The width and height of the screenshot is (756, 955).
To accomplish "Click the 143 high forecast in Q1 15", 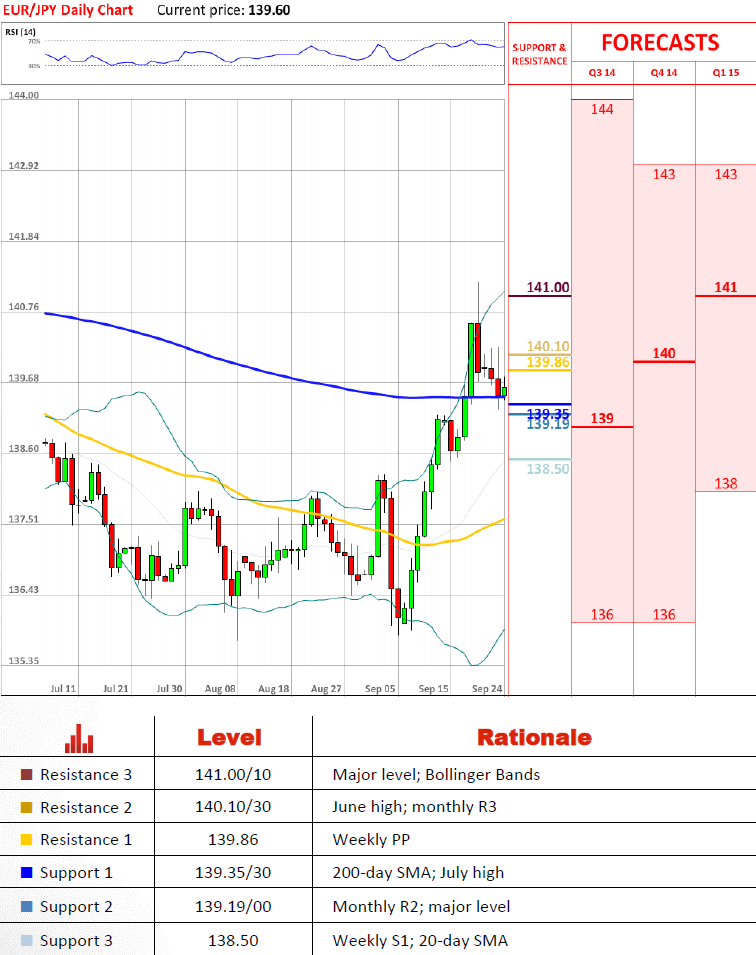I will (x=726, y=174).
